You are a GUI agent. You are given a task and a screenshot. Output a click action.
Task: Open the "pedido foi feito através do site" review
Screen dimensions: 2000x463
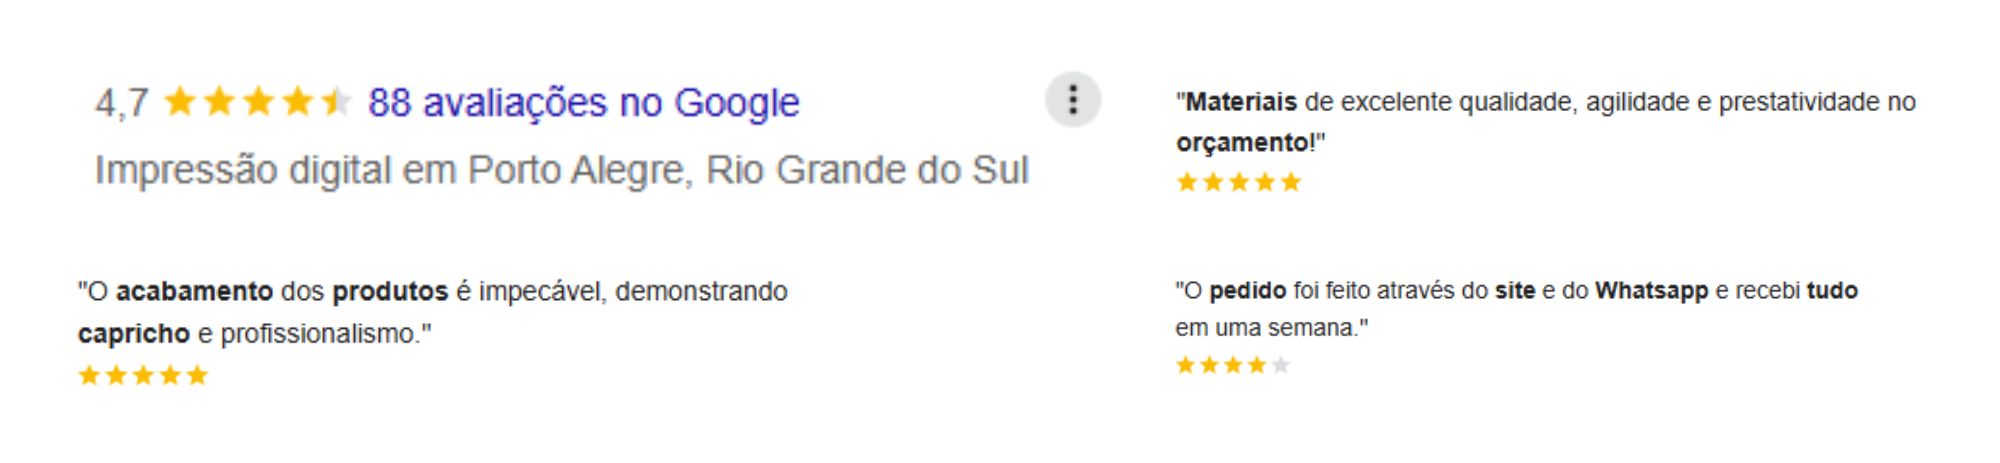click(x=1515, y=291)
